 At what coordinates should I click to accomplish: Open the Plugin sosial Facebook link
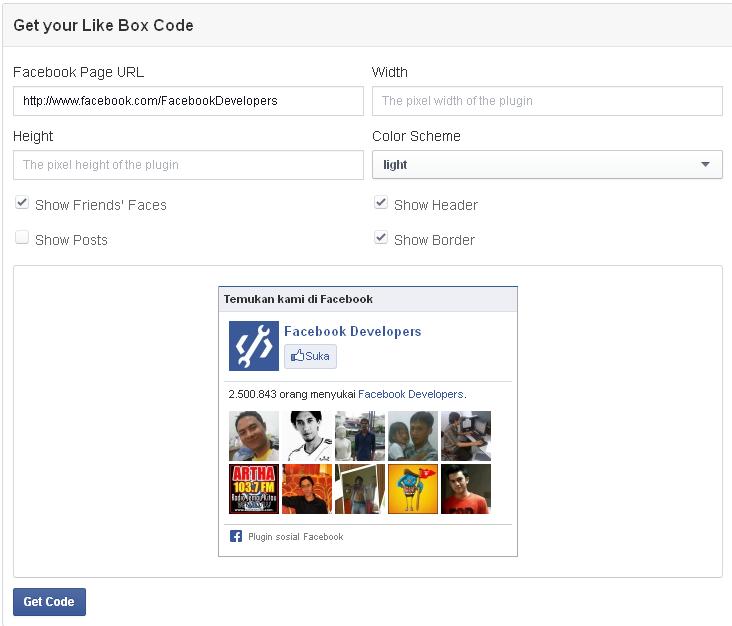click(296, 537)
